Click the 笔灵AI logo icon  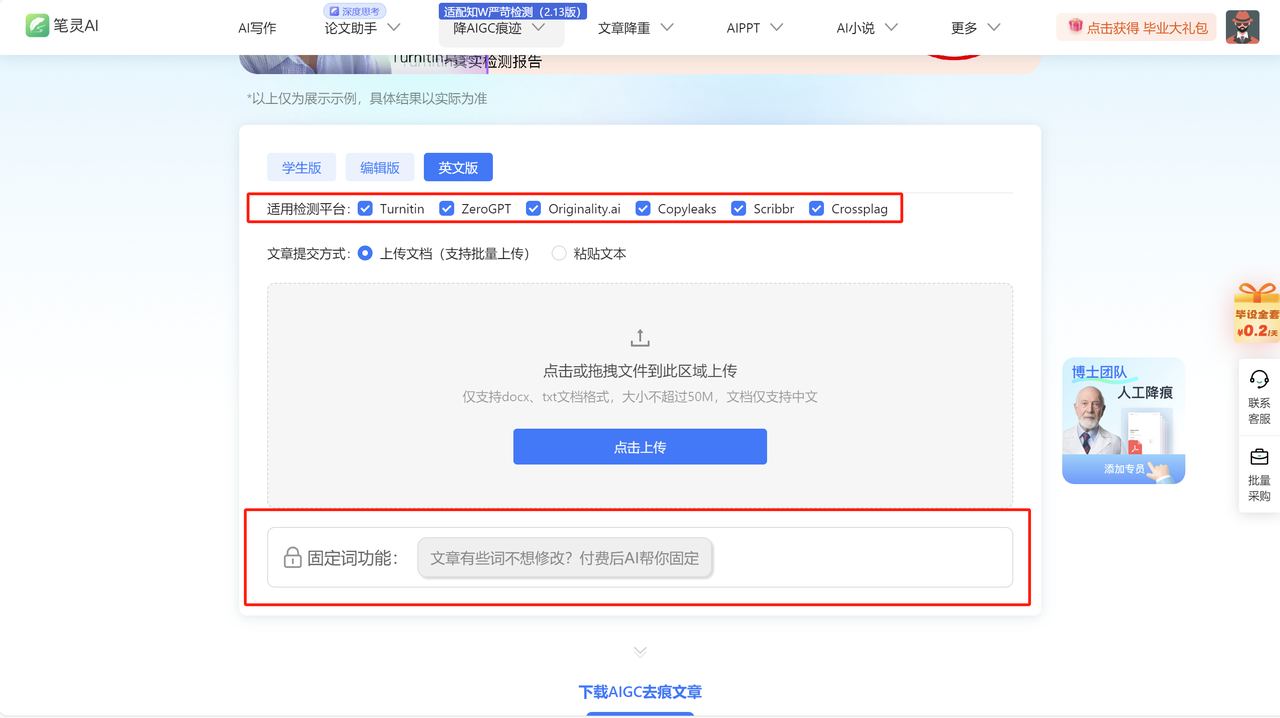click(37, 26)
